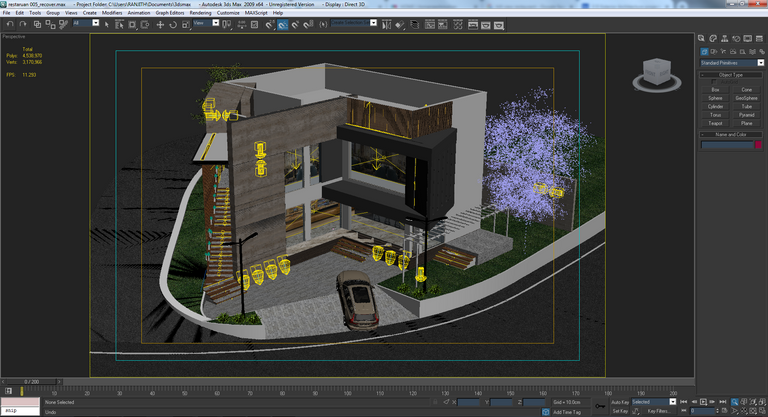Click the Key Filters button
768x417 pixels.
click(x=658, y=411)
